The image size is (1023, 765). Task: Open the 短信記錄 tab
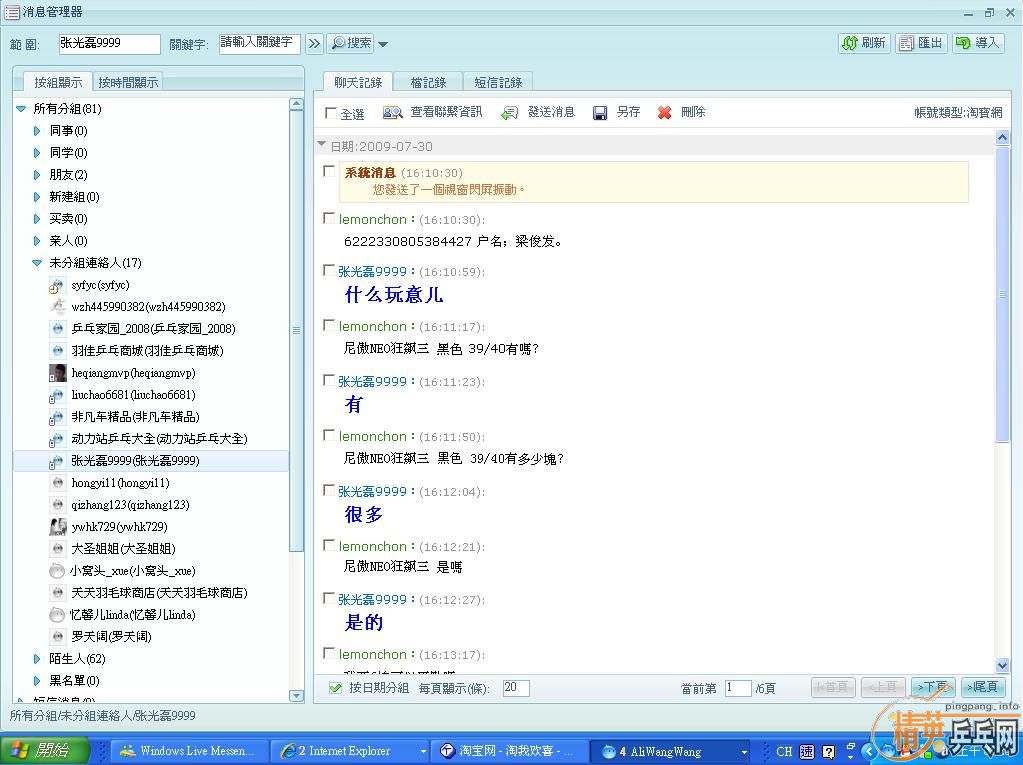(498, 82)
